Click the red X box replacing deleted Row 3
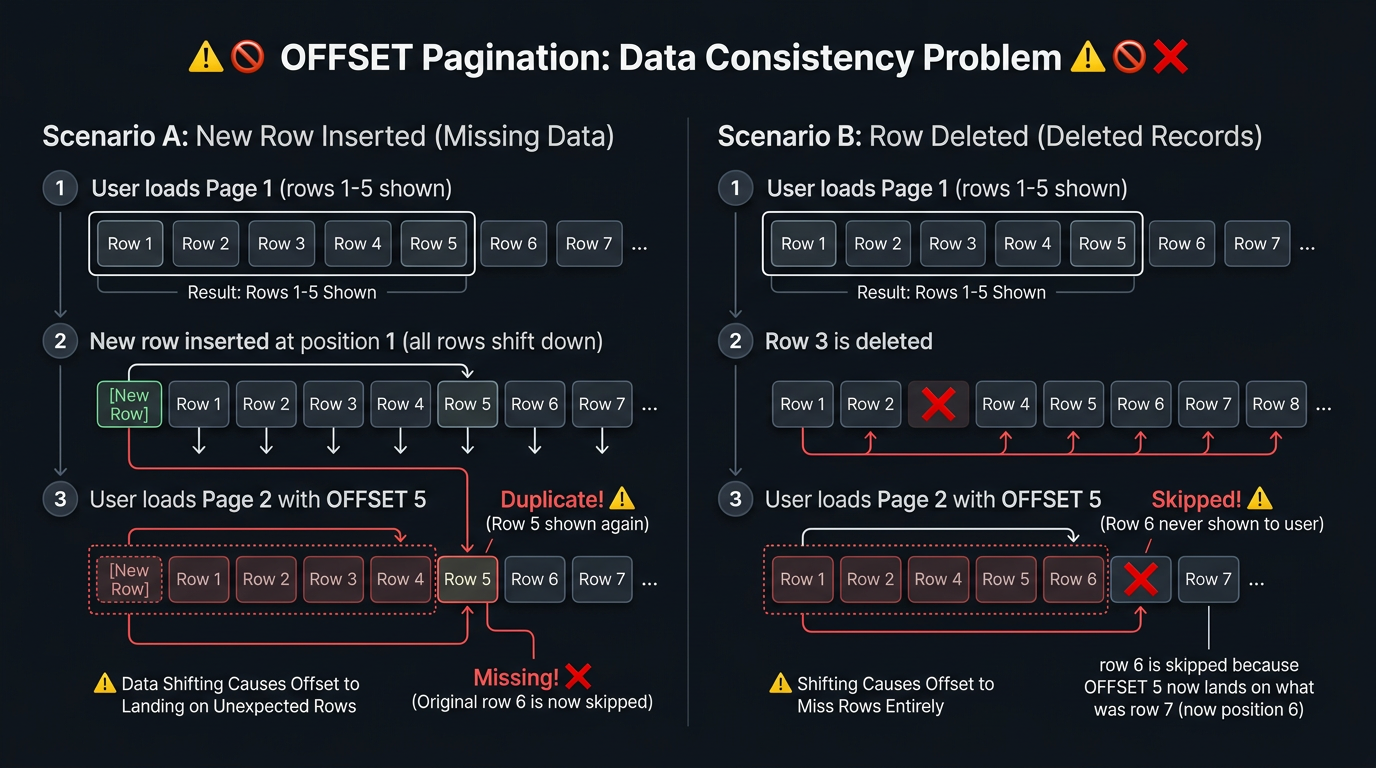 coord(938,404)
